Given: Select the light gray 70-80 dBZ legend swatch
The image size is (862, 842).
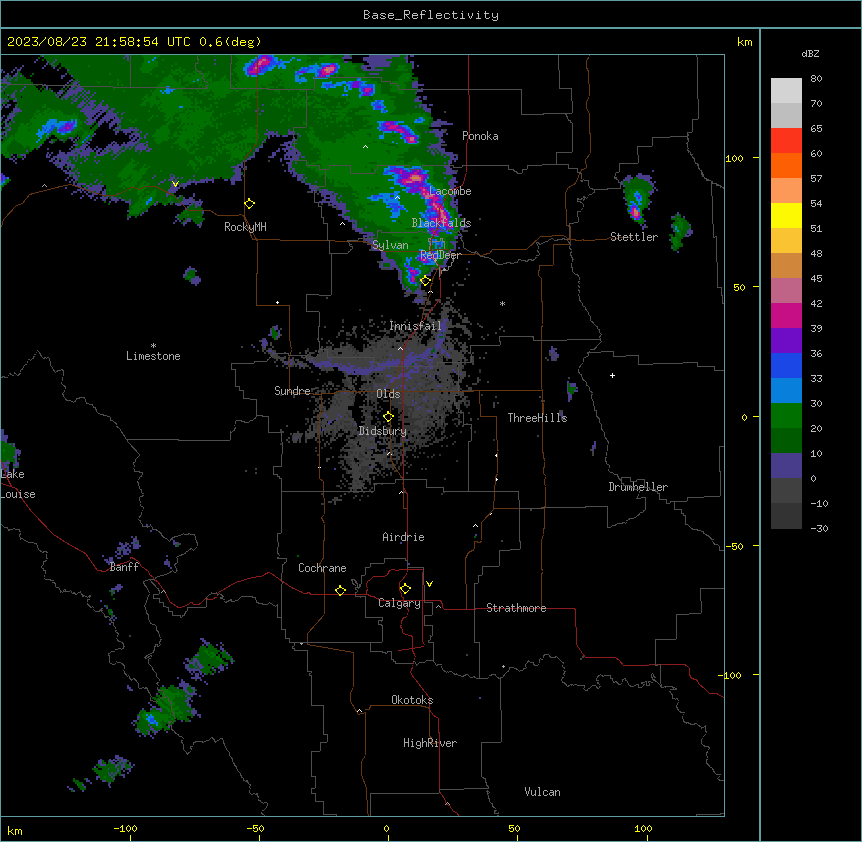Looking at the screenshot, I should (x=786, y=91).
